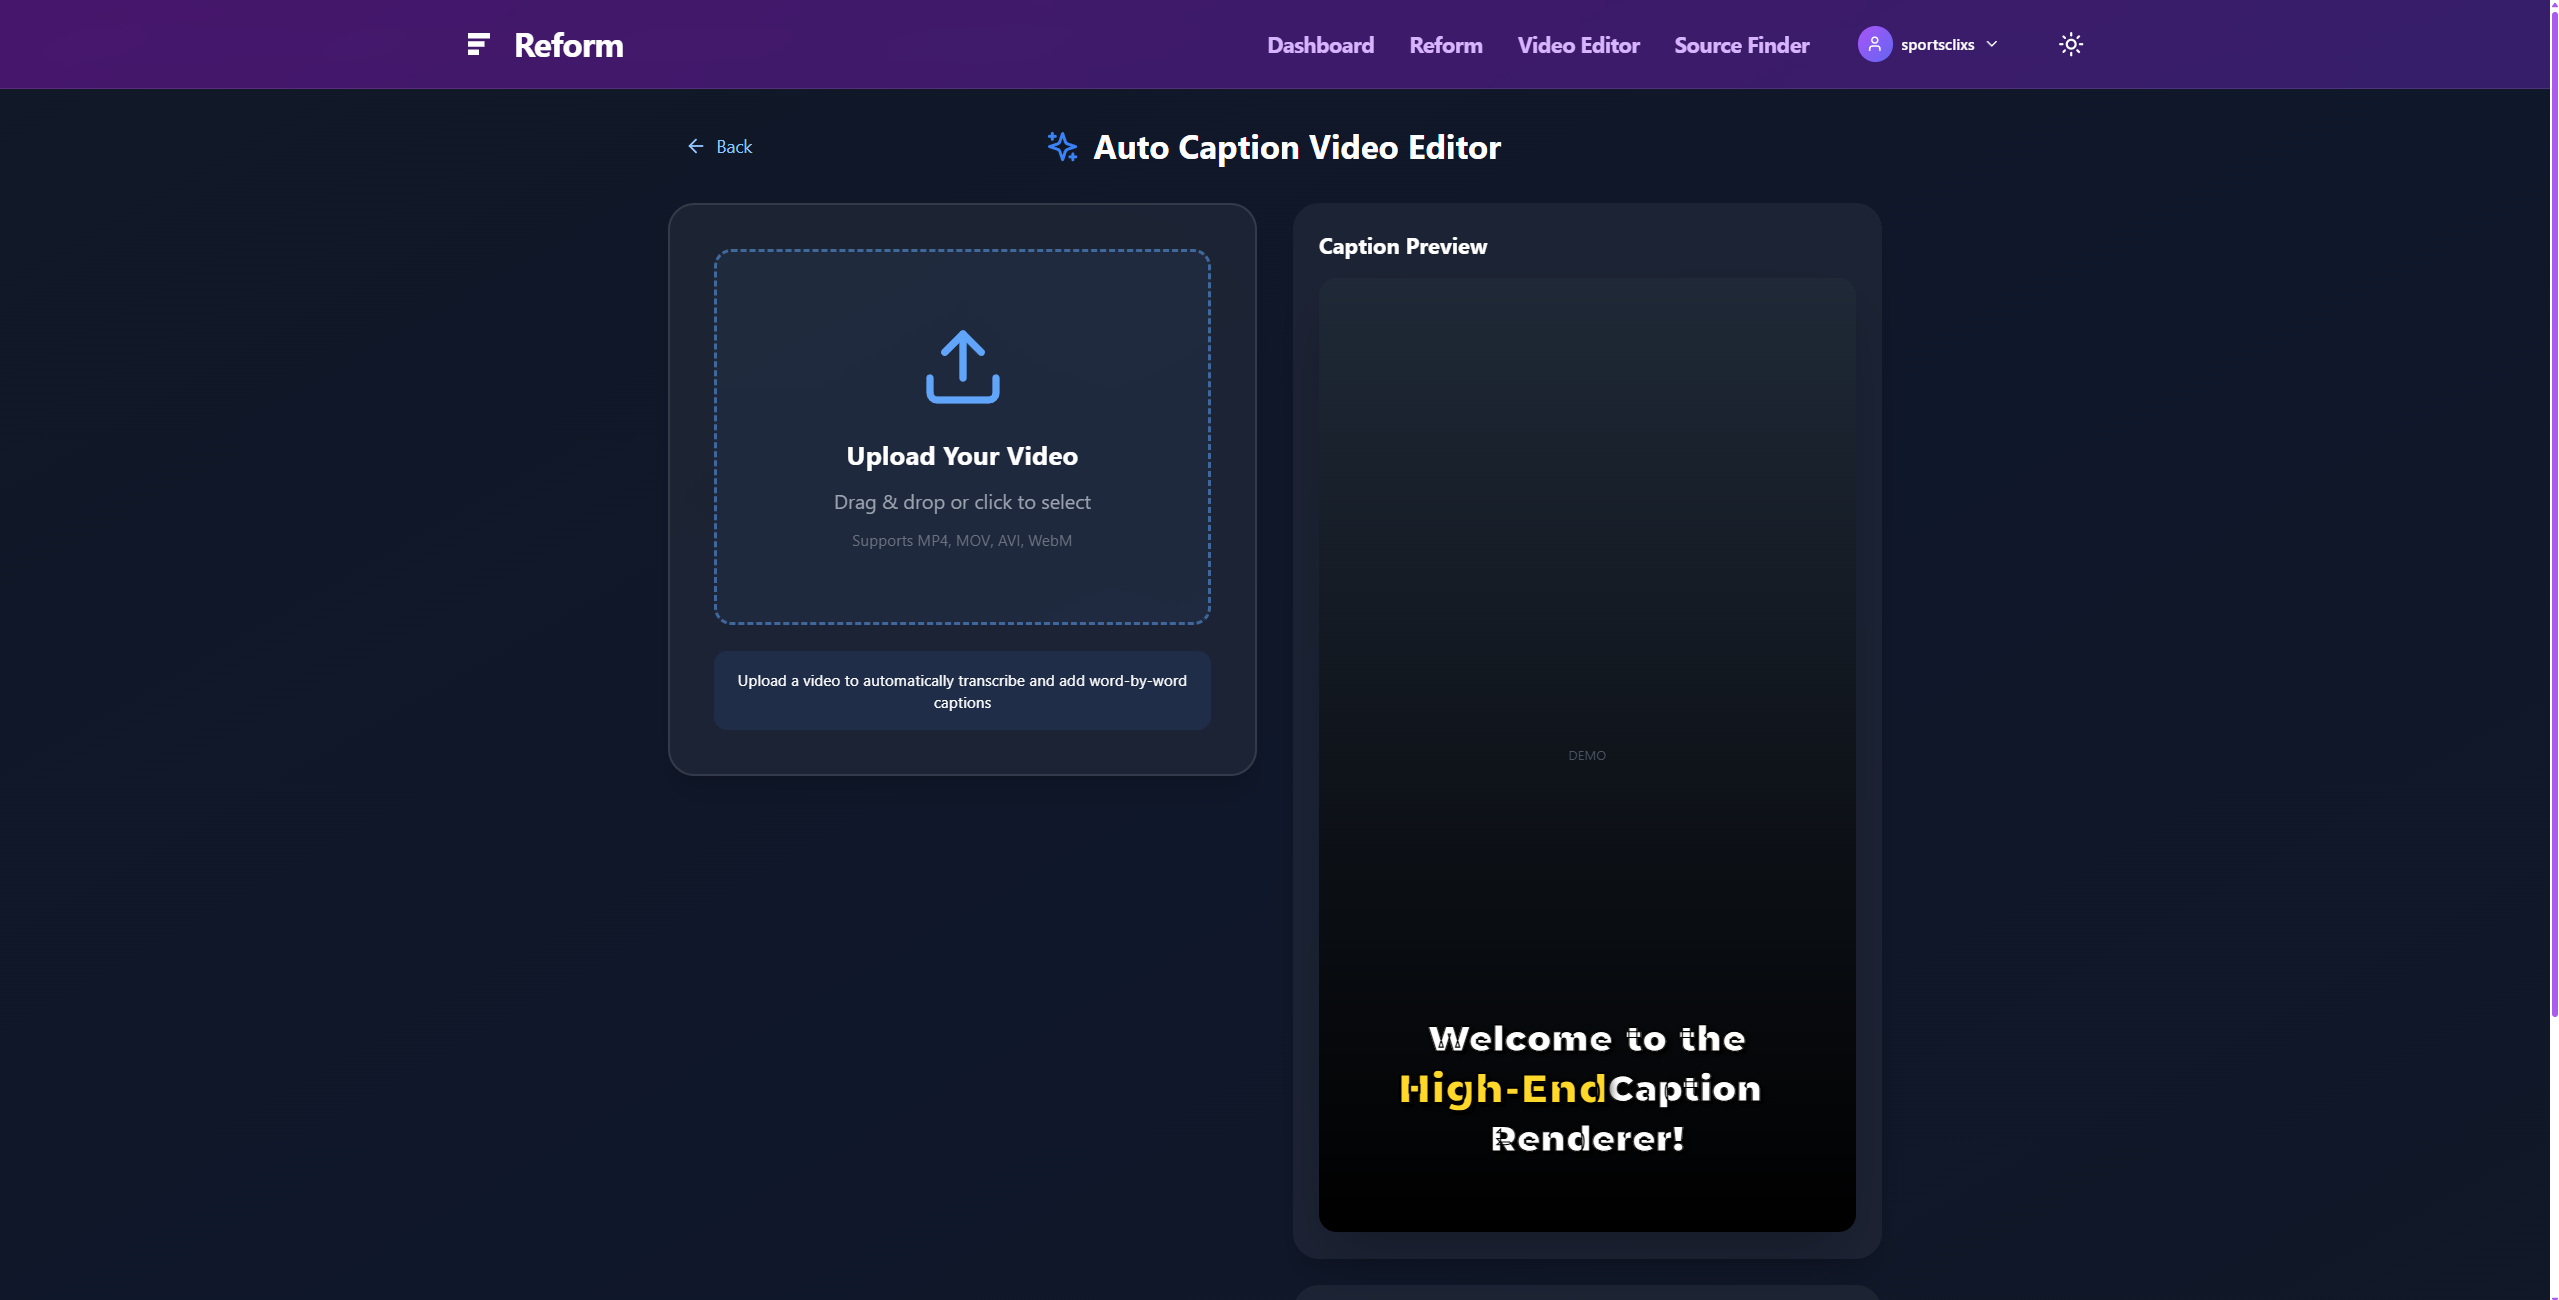
Task: Go to the Reform nav menu item
Action: 1445,45
